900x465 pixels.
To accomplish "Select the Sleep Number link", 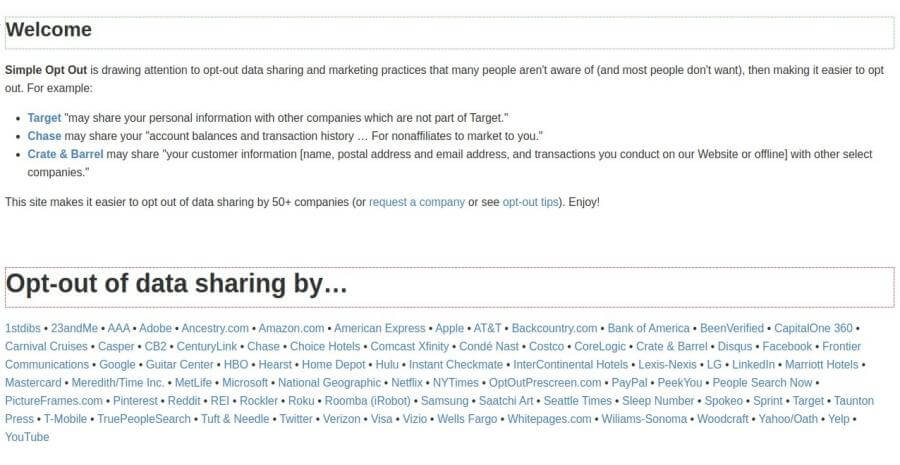I will (x=658, y=401).
